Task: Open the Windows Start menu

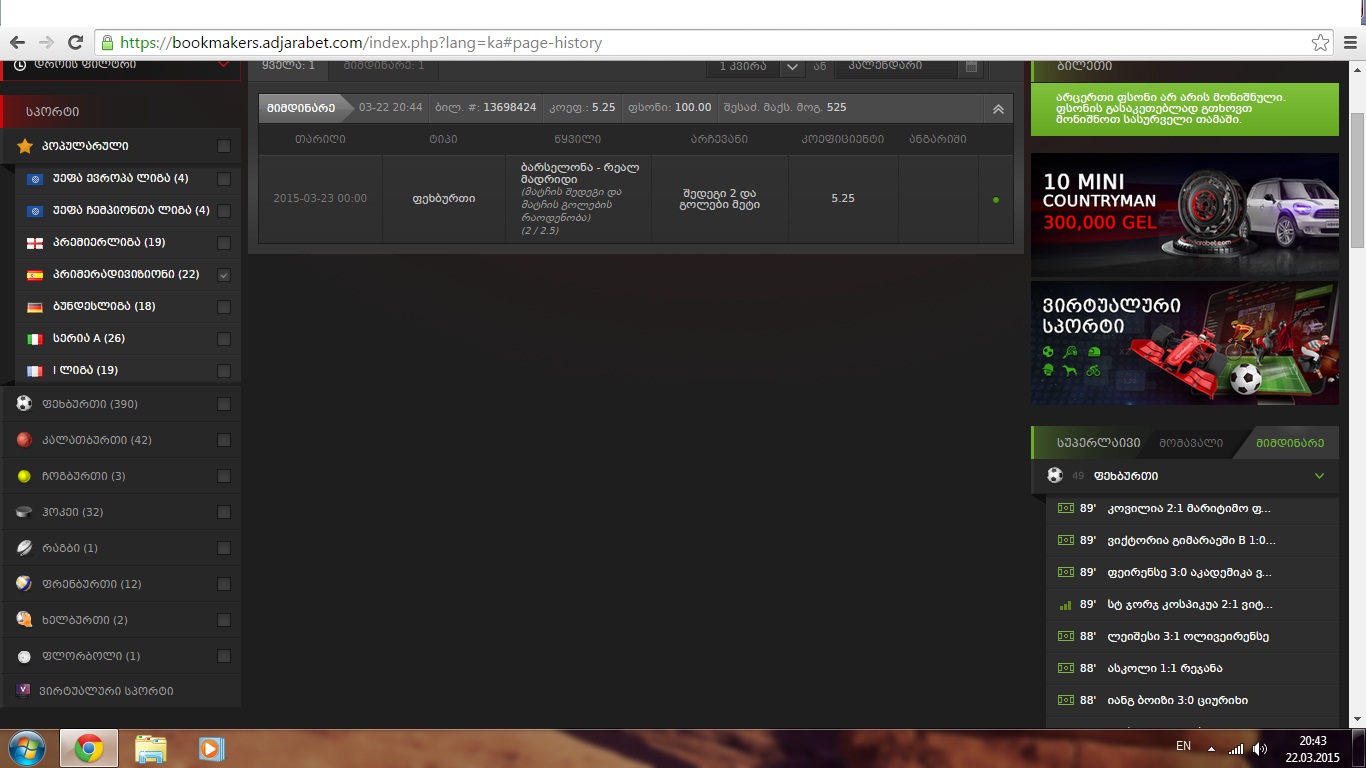Action: coord(27,748)
